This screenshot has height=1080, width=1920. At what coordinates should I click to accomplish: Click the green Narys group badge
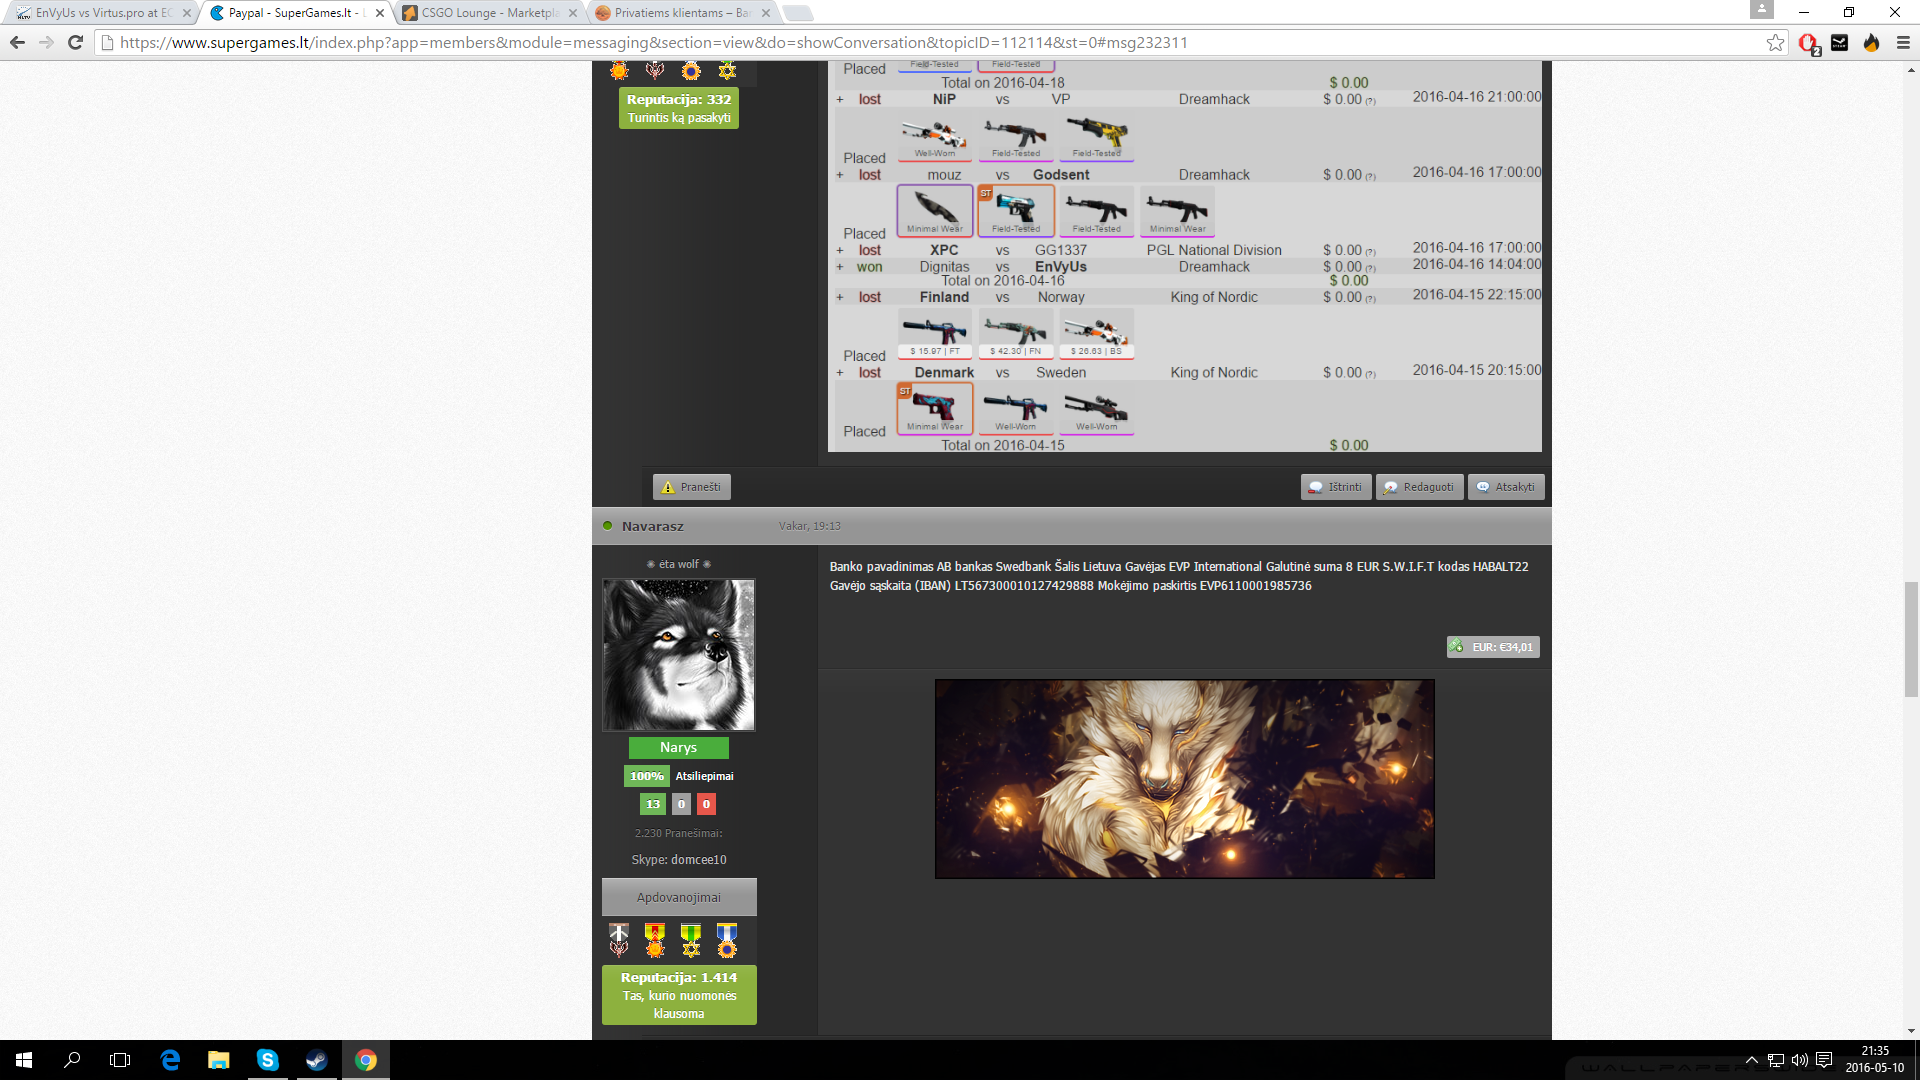tap(678, 747)
